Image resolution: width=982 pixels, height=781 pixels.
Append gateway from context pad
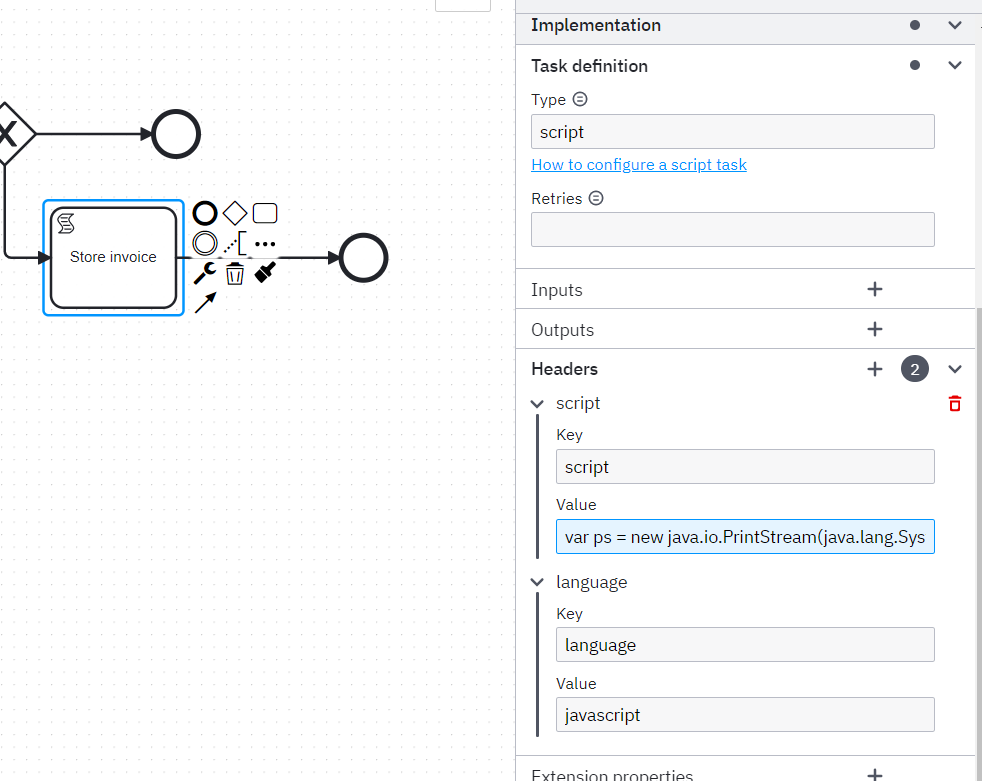[235, 214]
